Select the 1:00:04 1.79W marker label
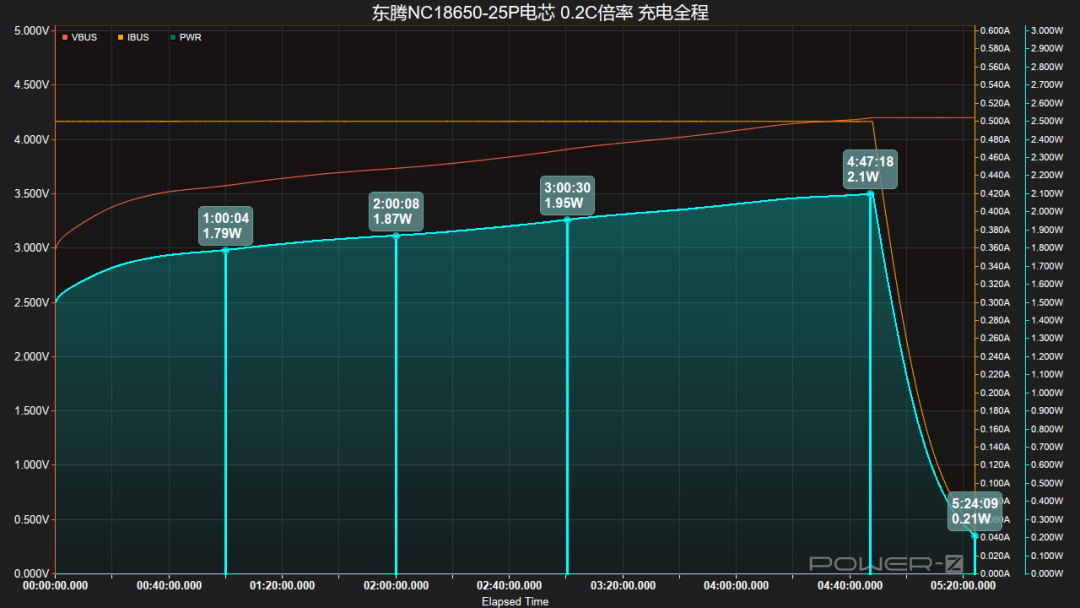The width and height of the screenshot is (1080, 608). [x=225, y=226]
